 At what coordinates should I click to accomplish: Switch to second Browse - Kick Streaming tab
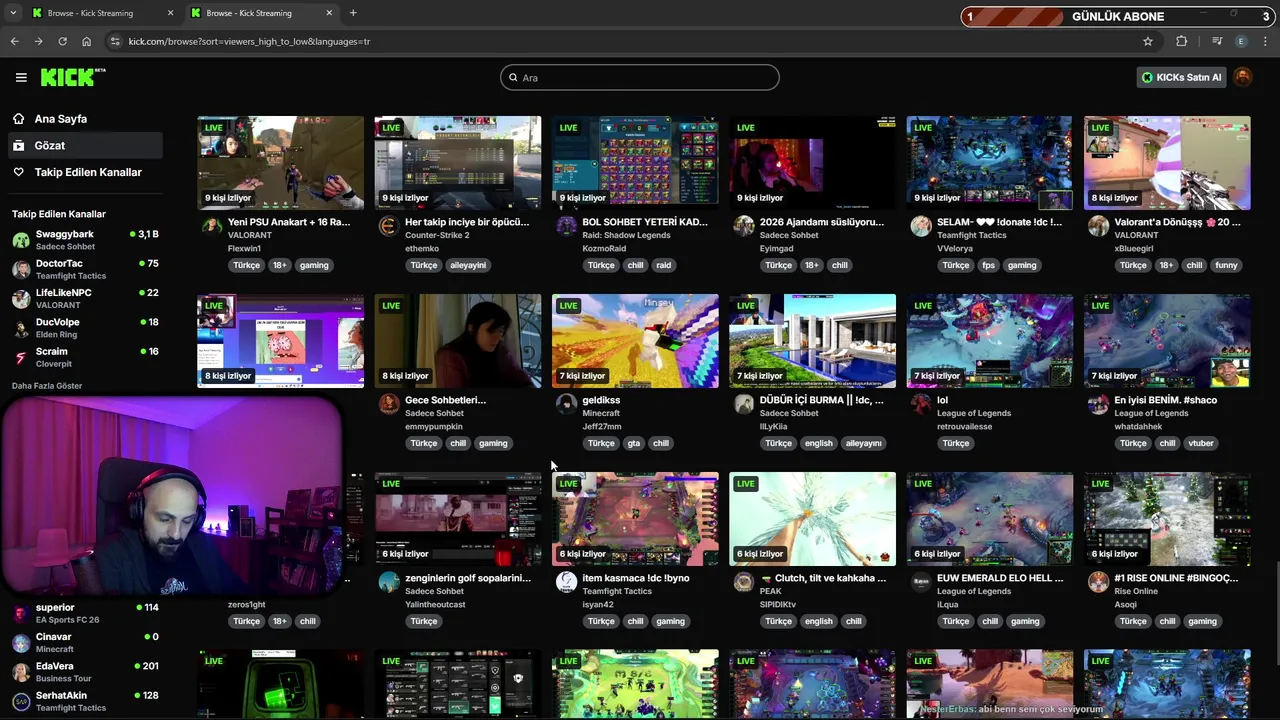(260, 13)
